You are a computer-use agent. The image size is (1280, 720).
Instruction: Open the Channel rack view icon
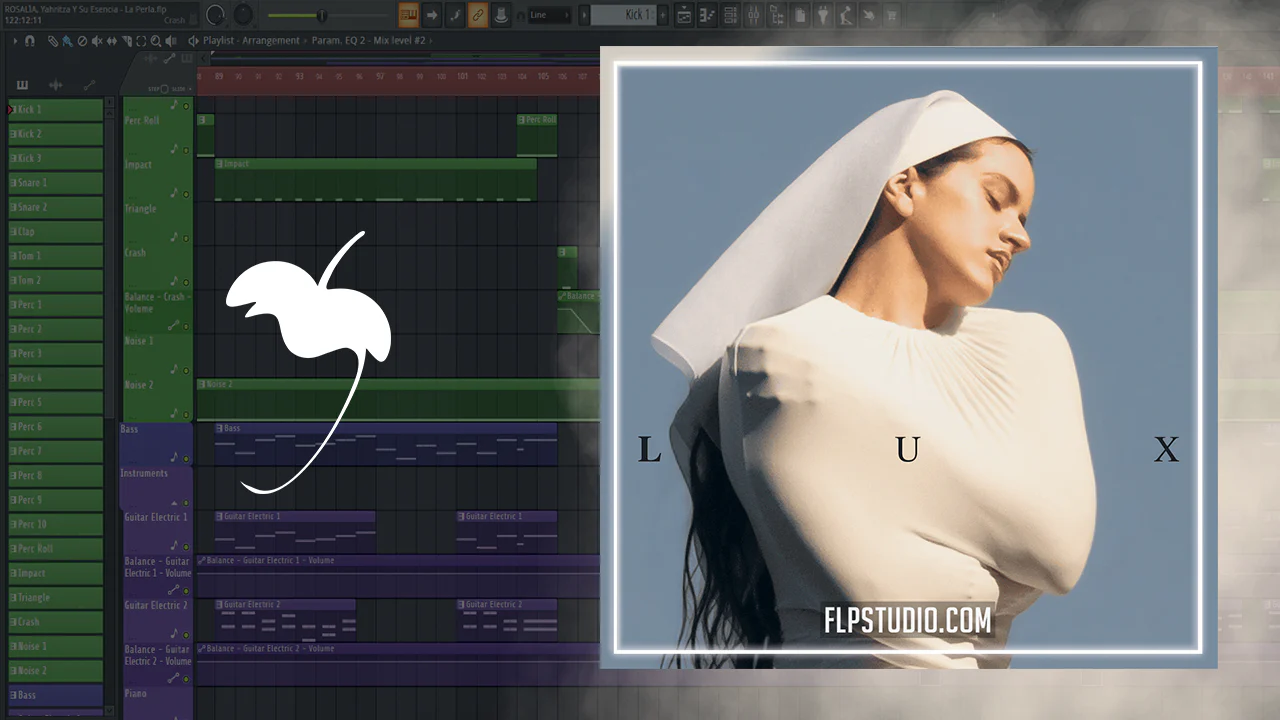(731, 15)
